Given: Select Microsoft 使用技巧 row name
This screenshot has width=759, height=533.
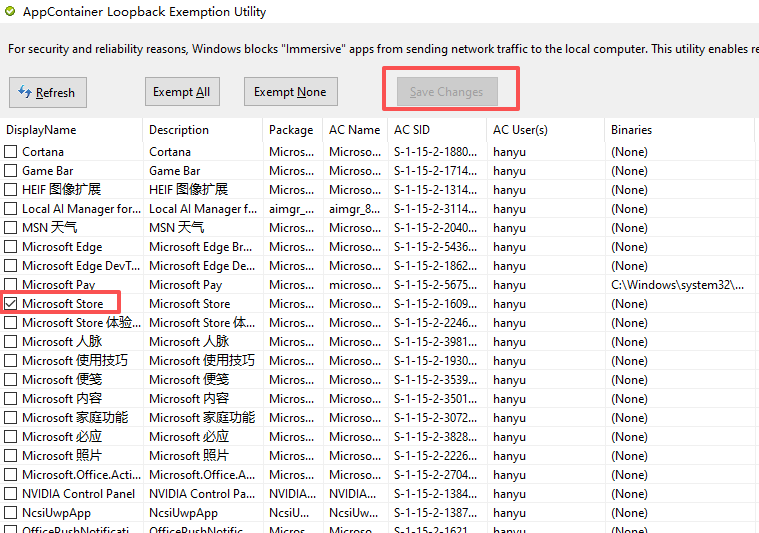Looking at the screenshot, I should 75,361.
